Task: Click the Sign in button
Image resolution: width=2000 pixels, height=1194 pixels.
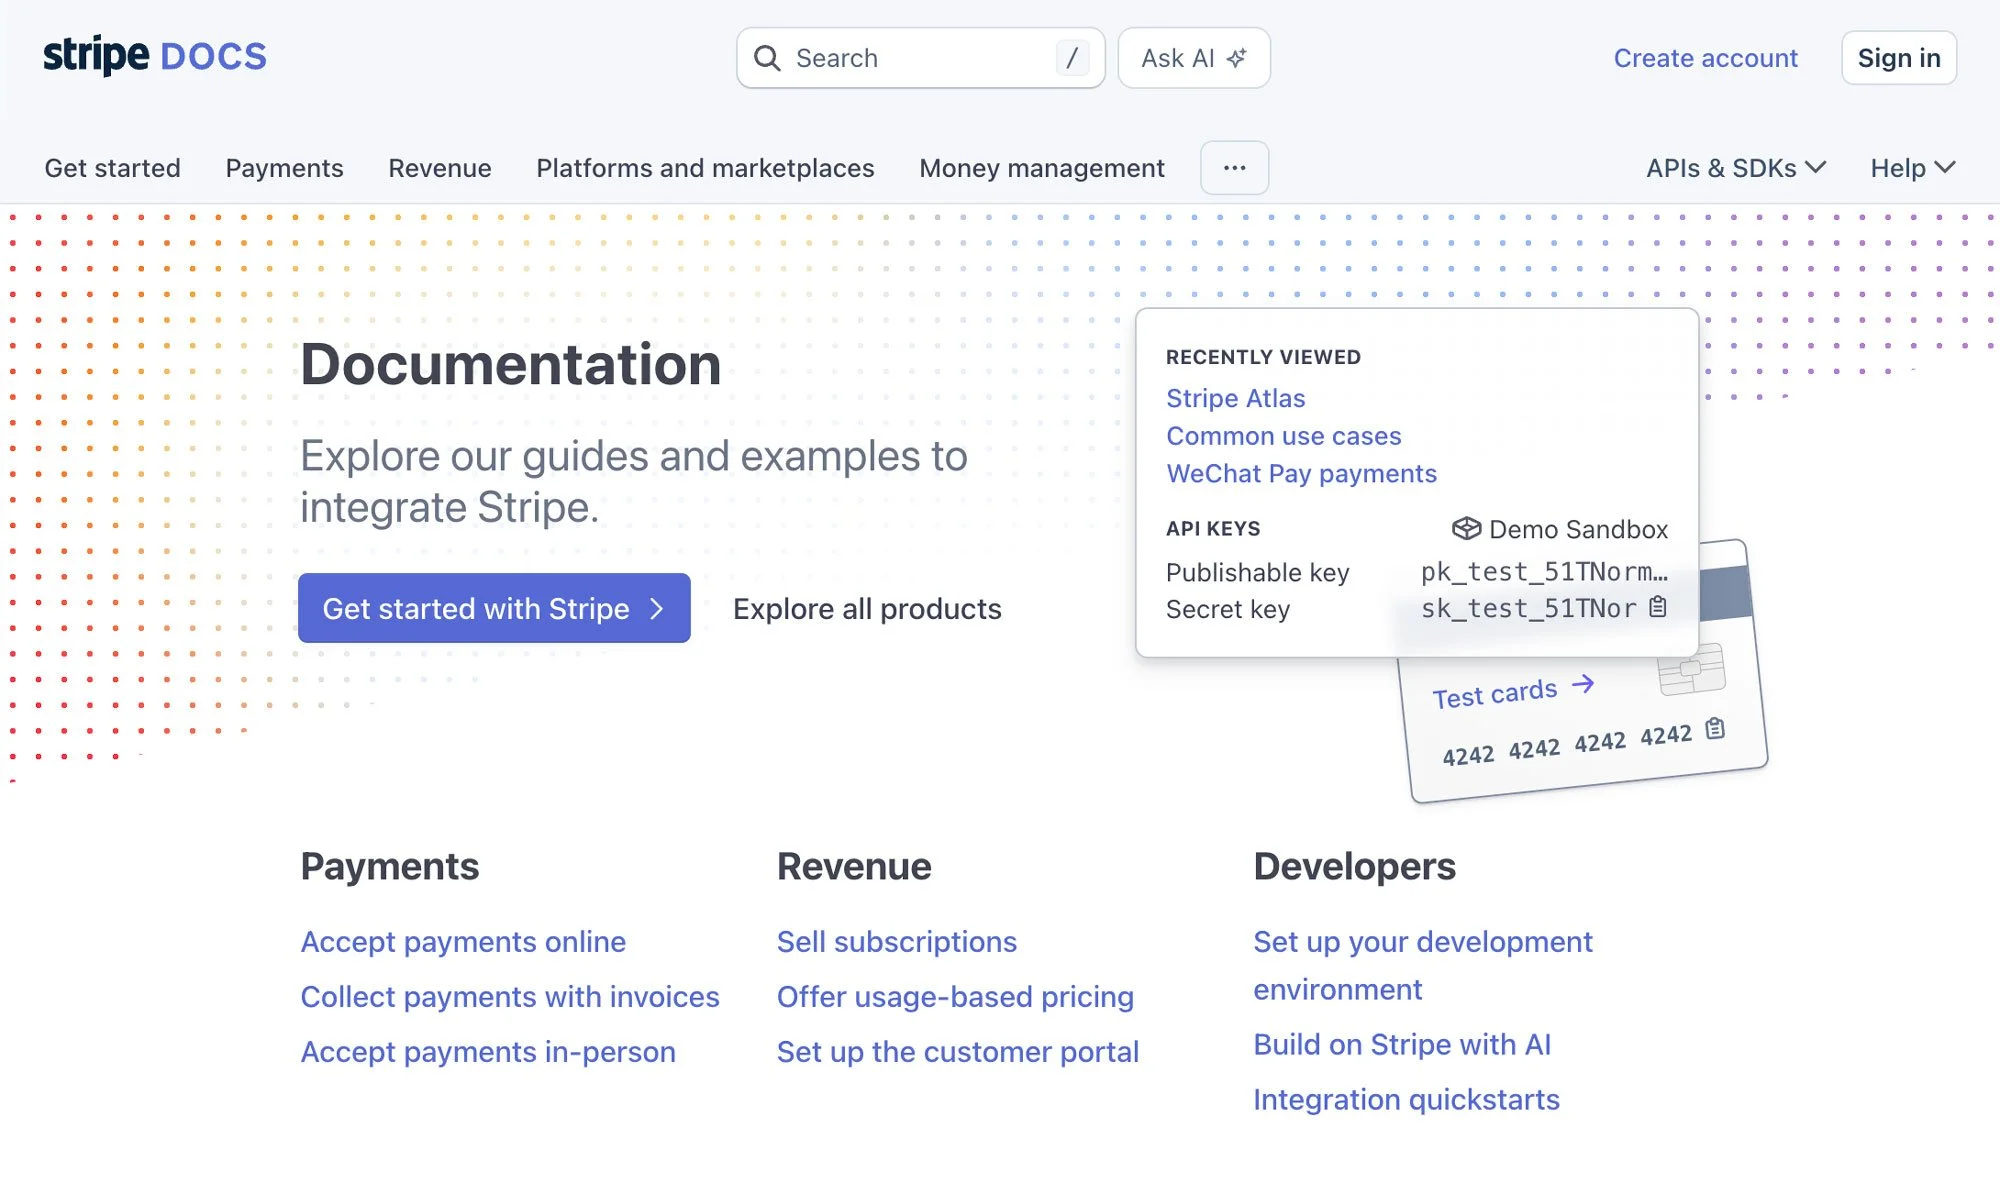Action: point(1899,58)
